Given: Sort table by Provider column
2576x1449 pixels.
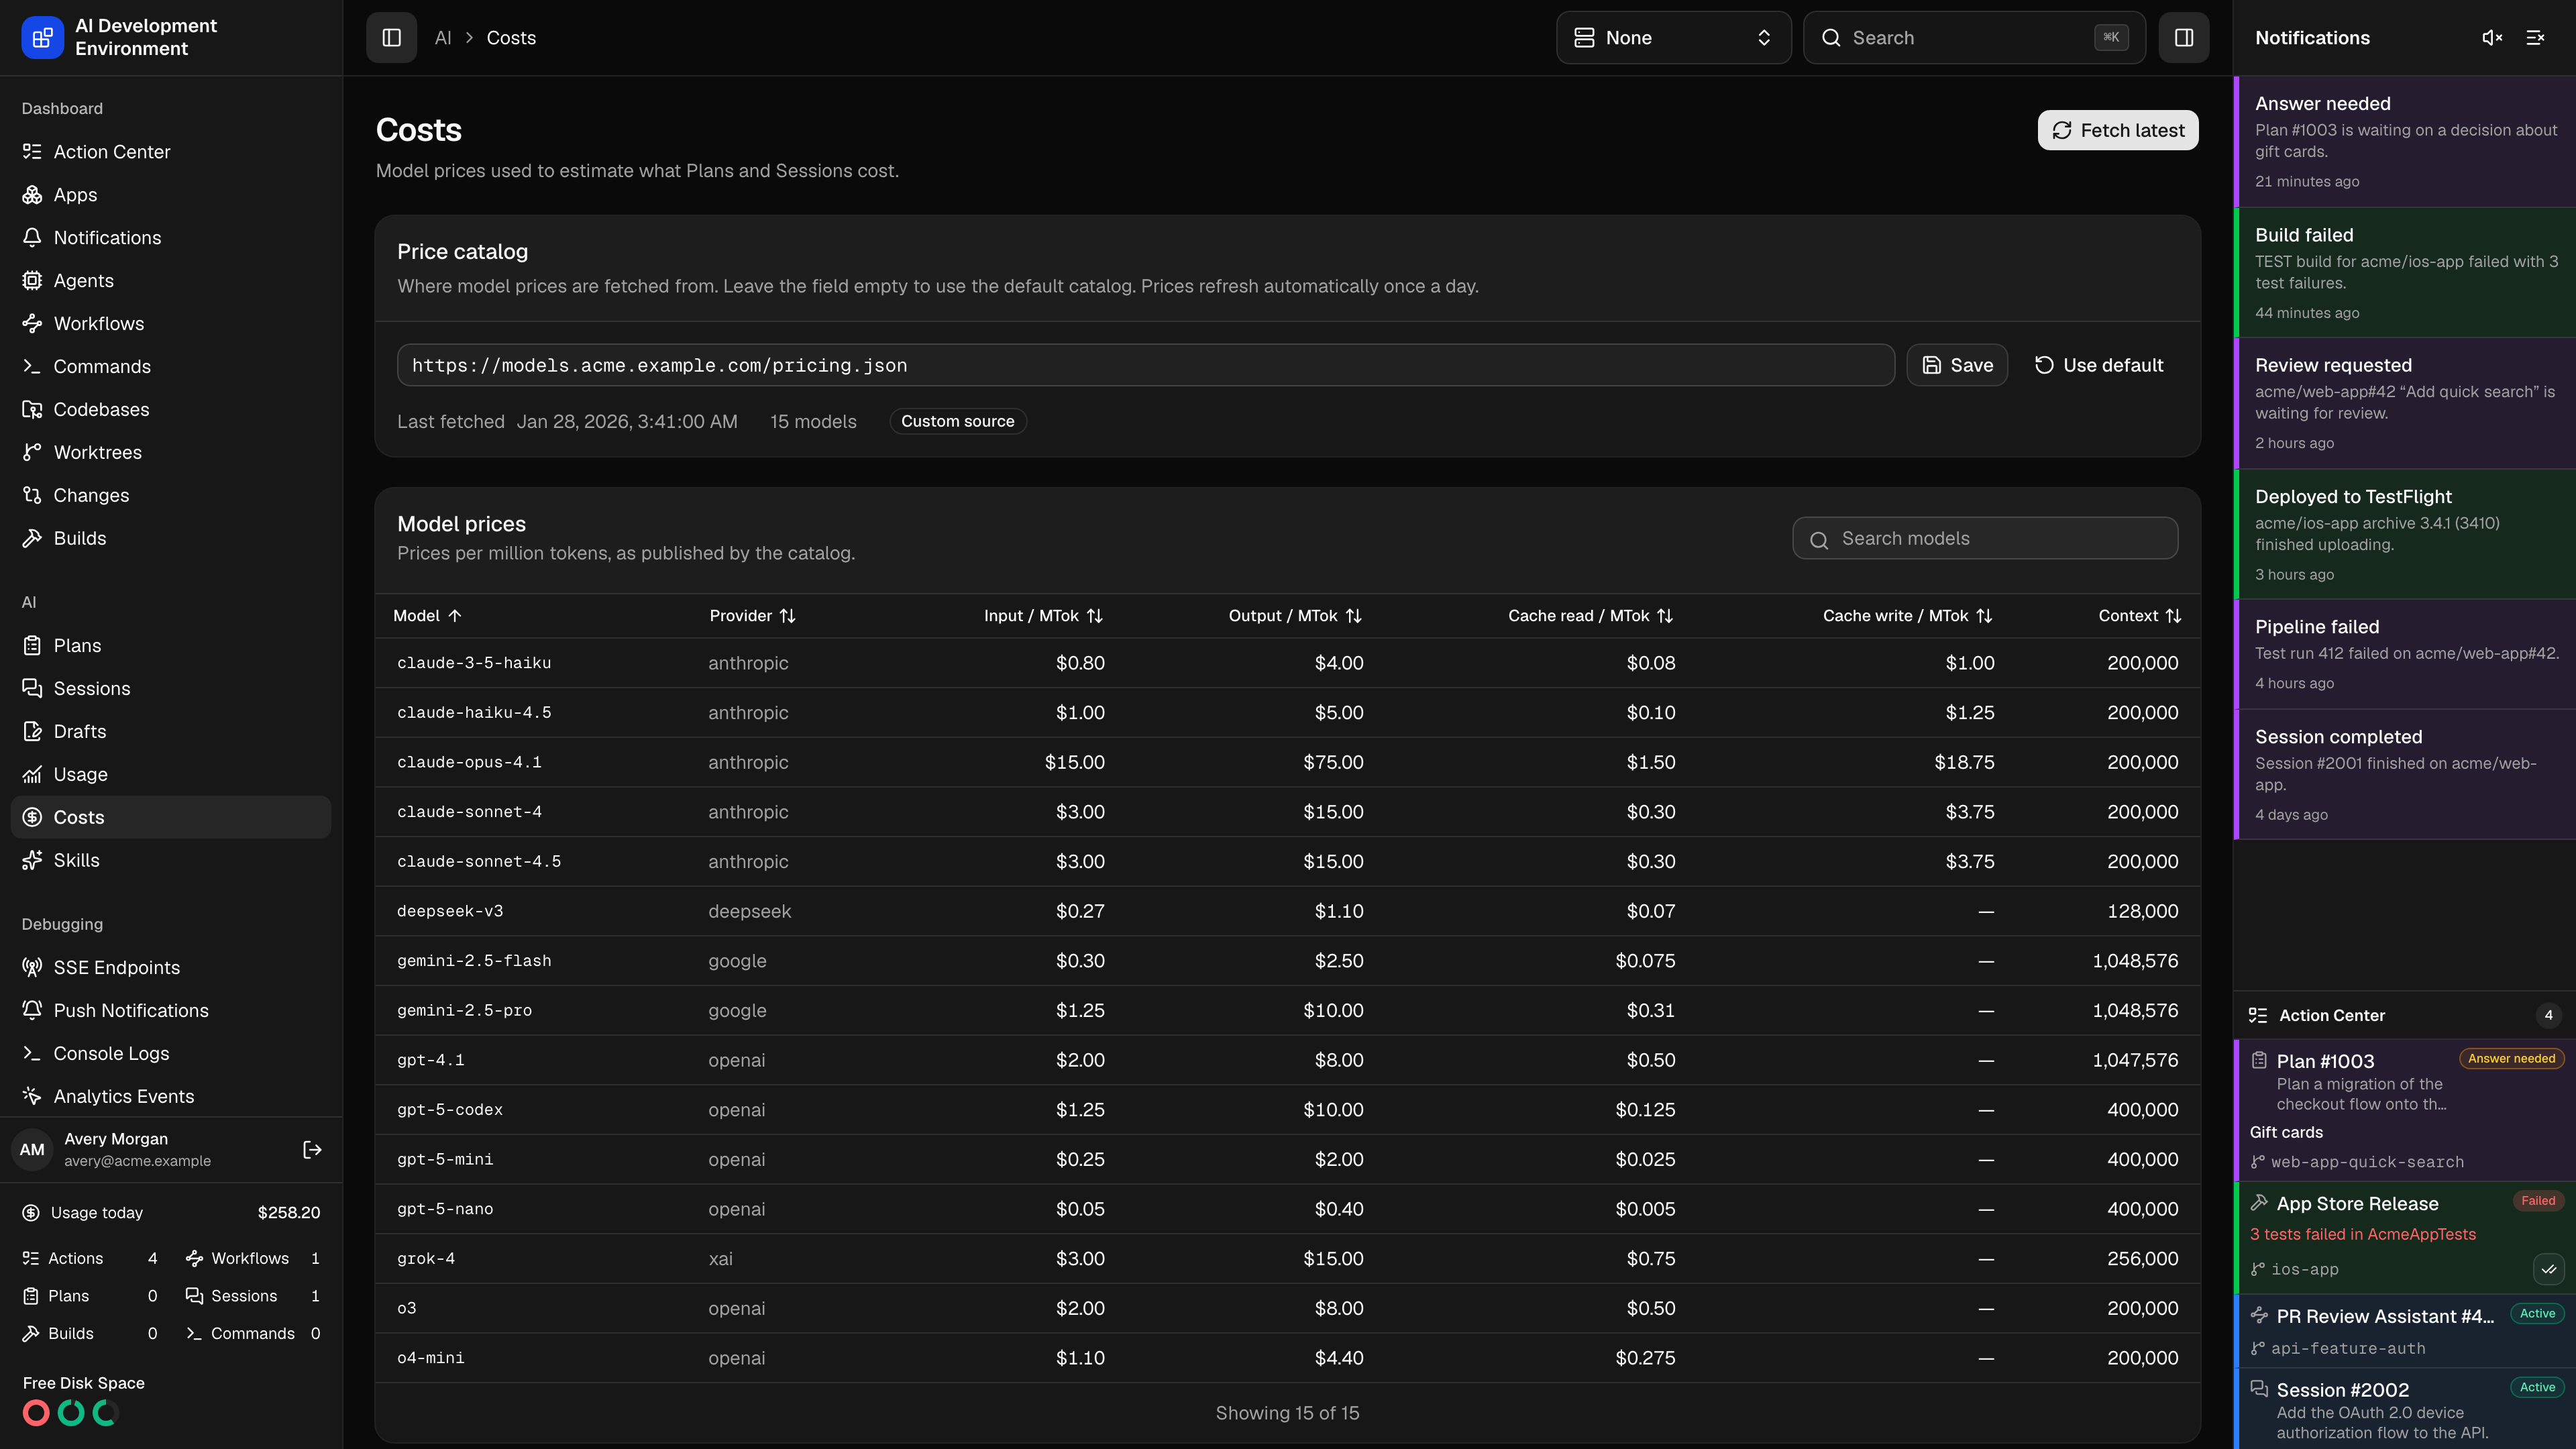Looking at the screenshot, I should pyautogui.click(x=752, y=615).
